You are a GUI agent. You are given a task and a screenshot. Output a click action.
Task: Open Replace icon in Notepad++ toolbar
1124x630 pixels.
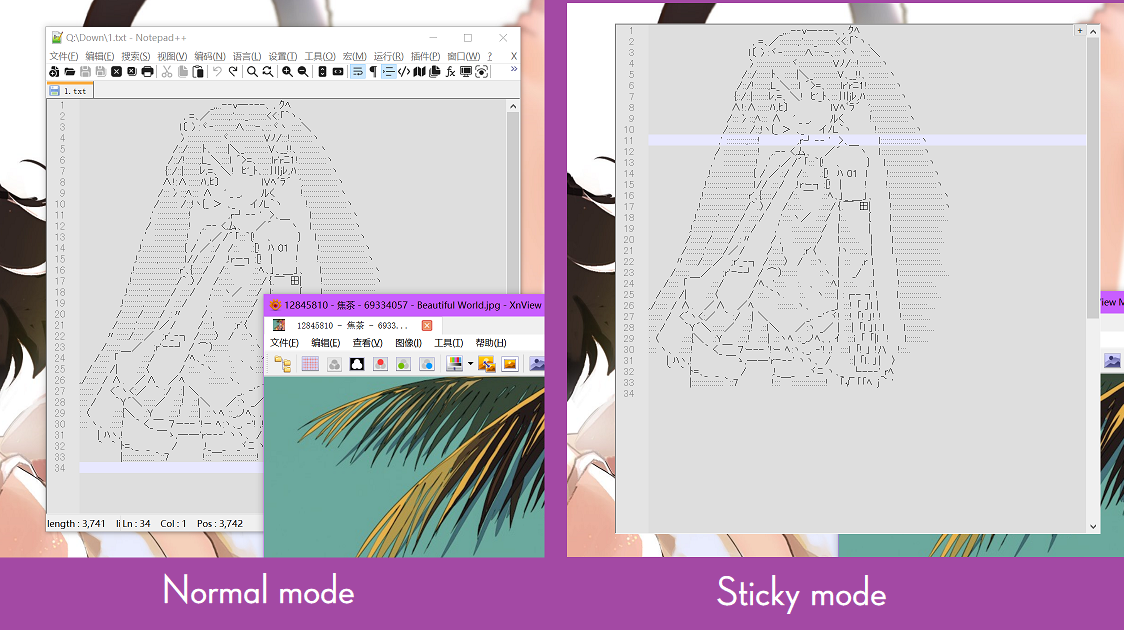[268, 72]
